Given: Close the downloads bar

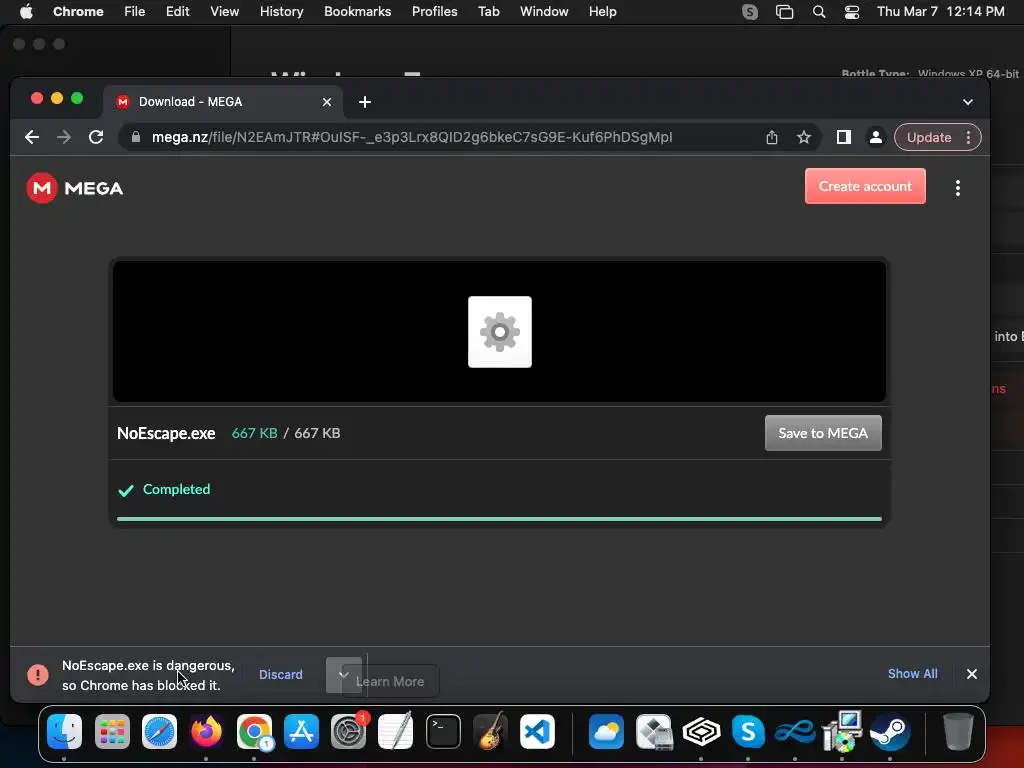Looking at the screenshot, I should click(x=971, y=674).
